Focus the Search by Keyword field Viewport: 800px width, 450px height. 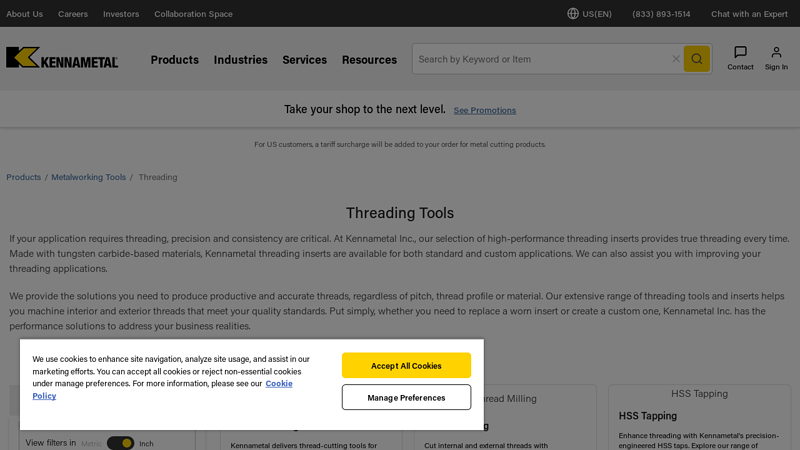540,59
